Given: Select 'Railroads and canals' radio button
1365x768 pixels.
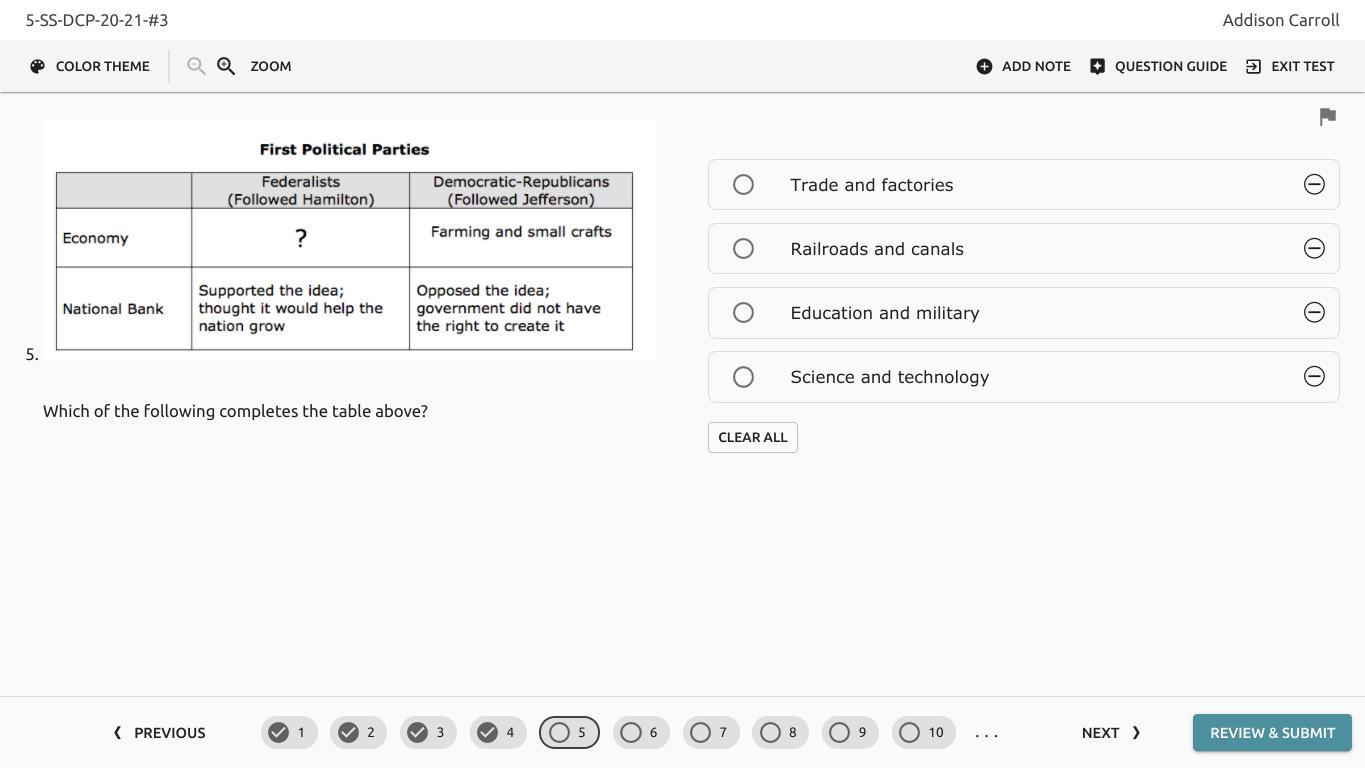Looking at the screenshot, I should pos(743,248).
